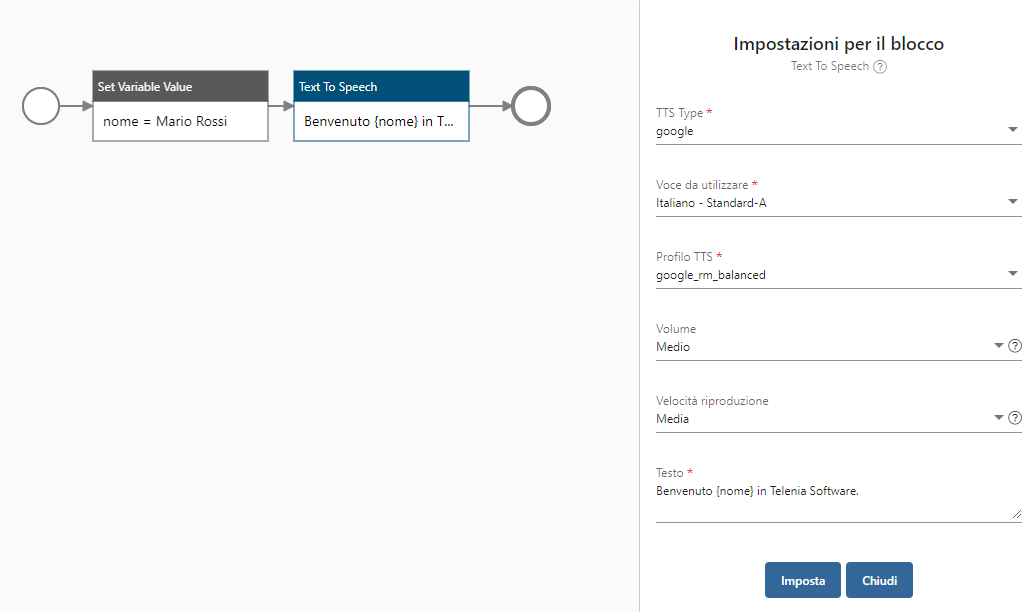Open the Voce da utilizzare dropdown
Screen dimensions: 1033x612
tap(839, 203)
